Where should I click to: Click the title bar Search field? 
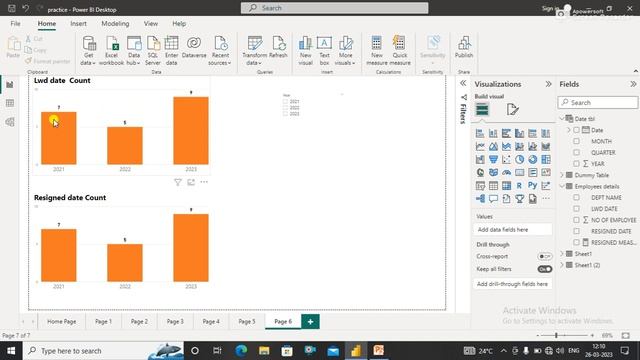pyautogui.click(x=334, y=8)
